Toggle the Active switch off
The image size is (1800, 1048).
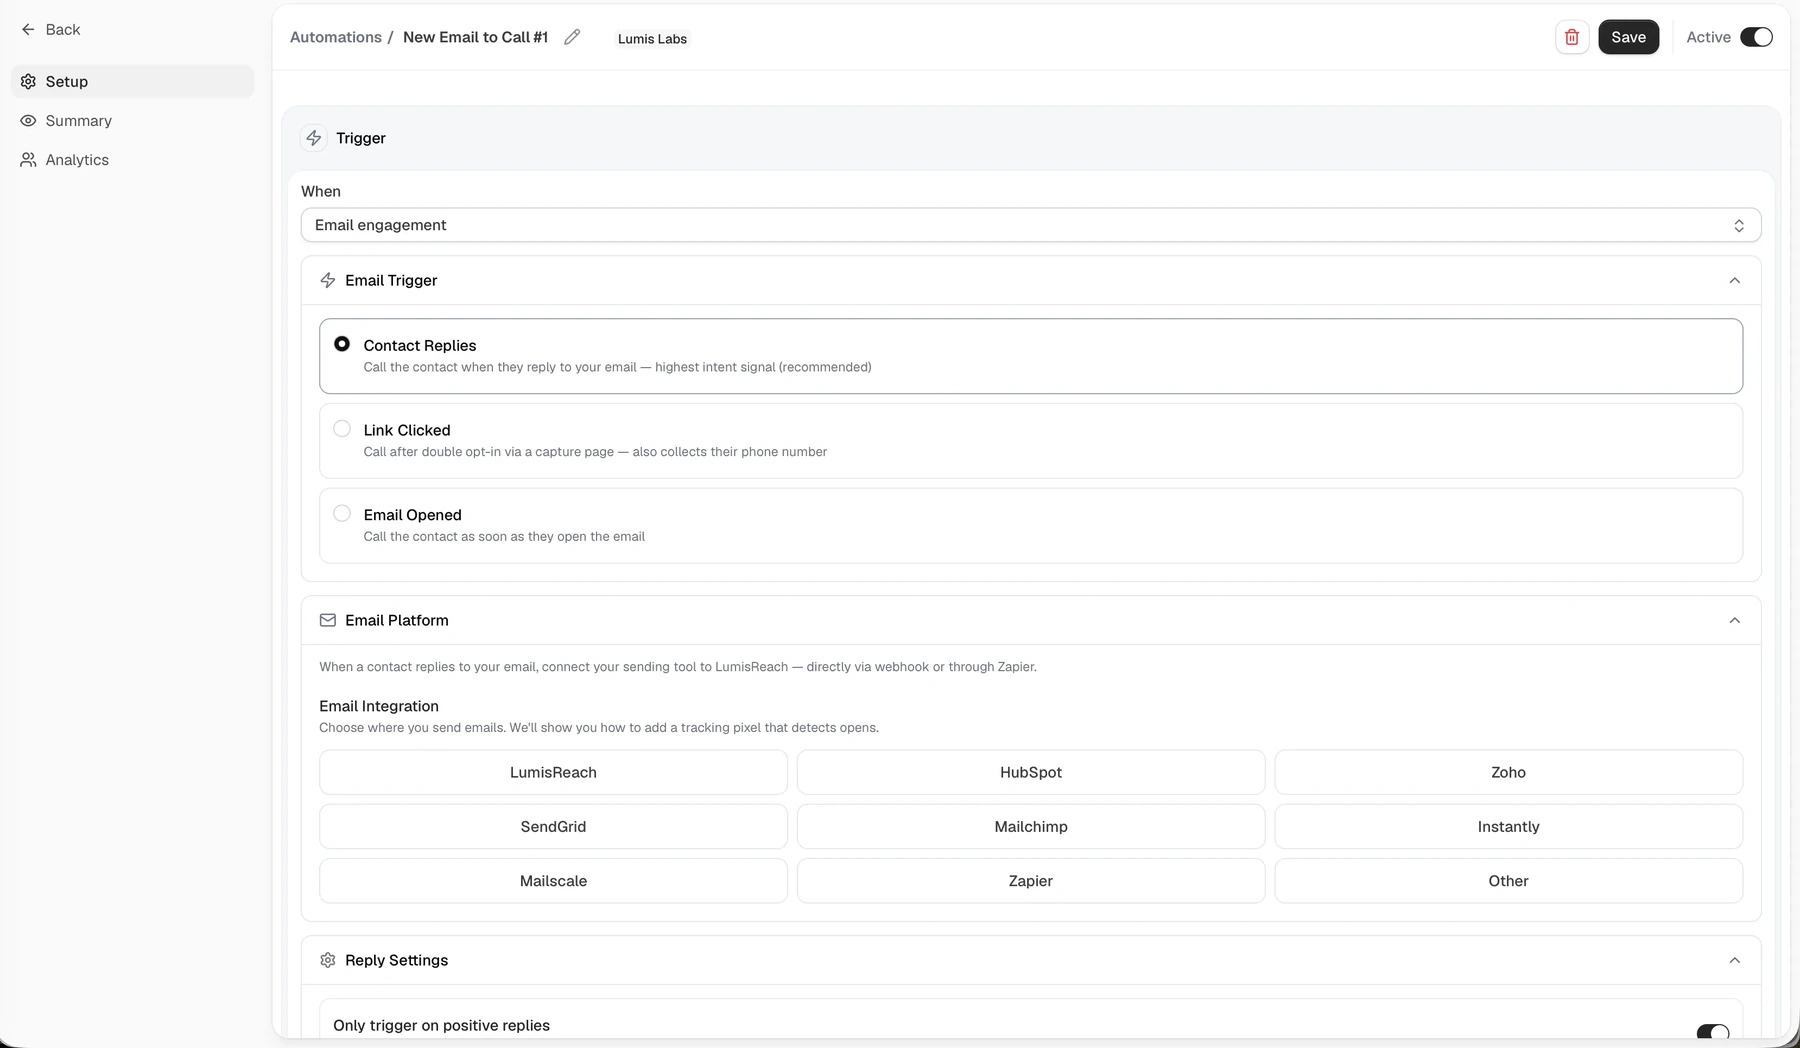coord(1756,37)
